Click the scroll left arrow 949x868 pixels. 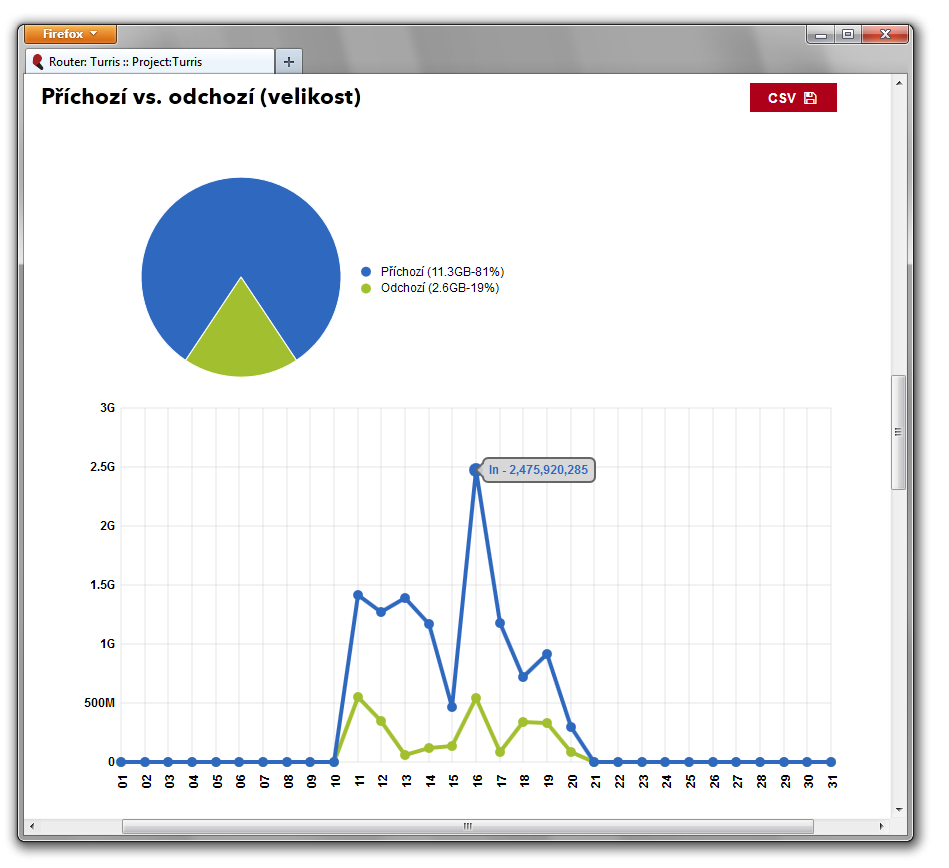click(x=30, y=826)
